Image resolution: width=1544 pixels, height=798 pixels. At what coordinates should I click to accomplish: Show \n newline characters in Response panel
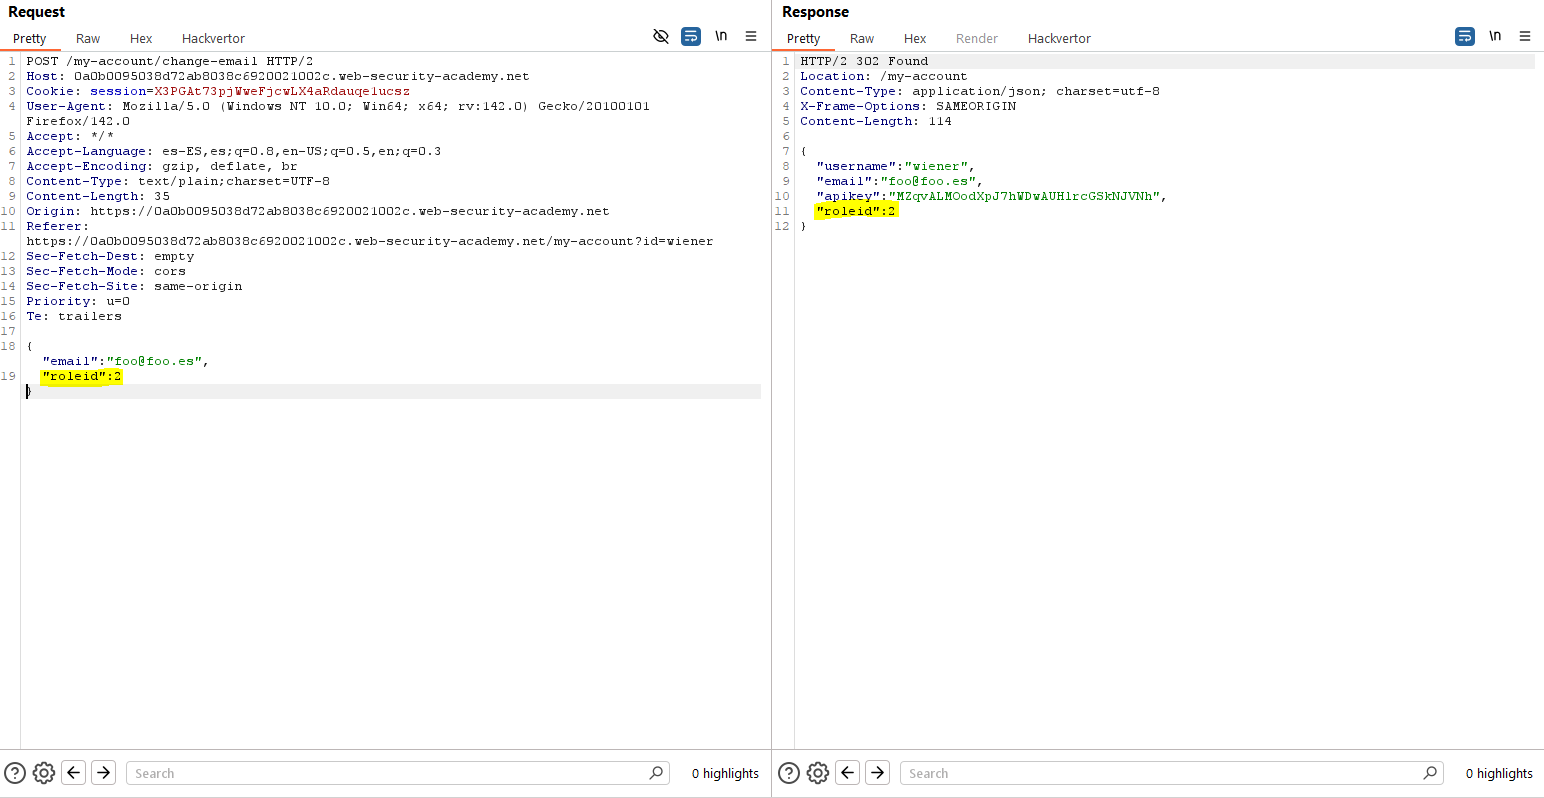tap(1495, 36)
